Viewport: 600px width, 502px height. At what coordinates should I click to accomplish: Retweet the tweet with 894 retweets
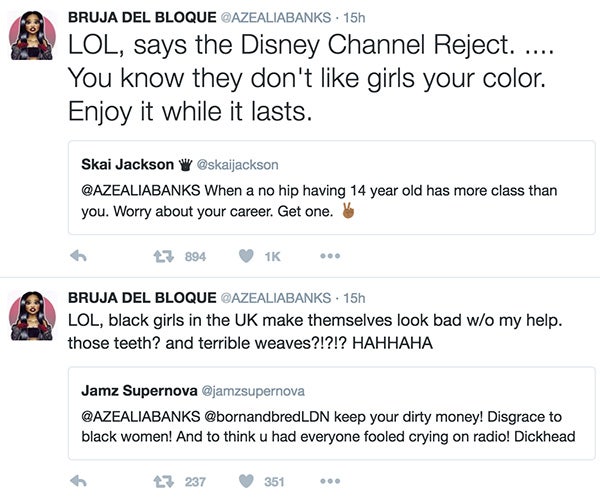pos(158,257)
